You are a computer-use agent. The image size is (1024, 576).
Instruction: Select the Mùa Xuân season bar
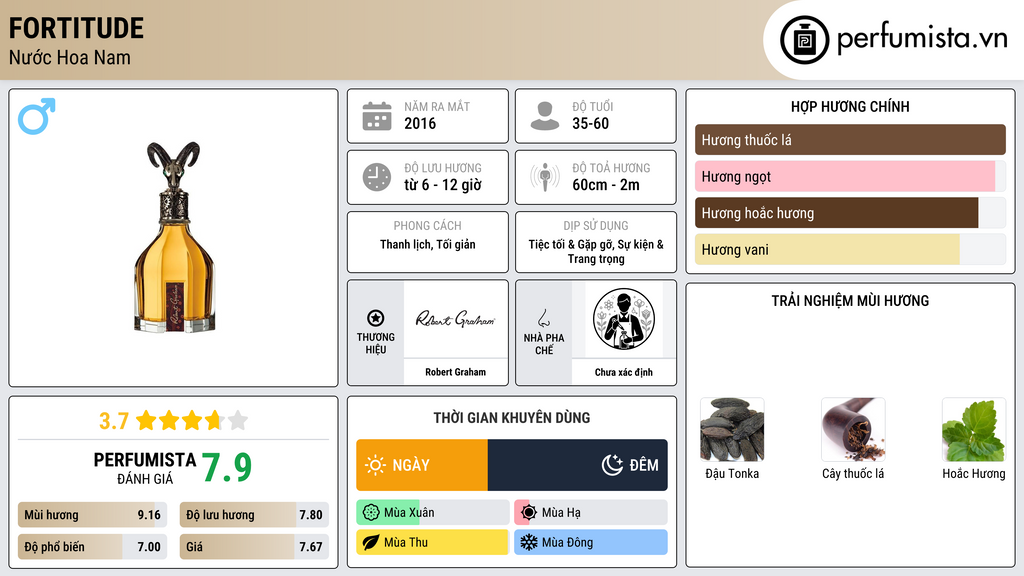432,513
